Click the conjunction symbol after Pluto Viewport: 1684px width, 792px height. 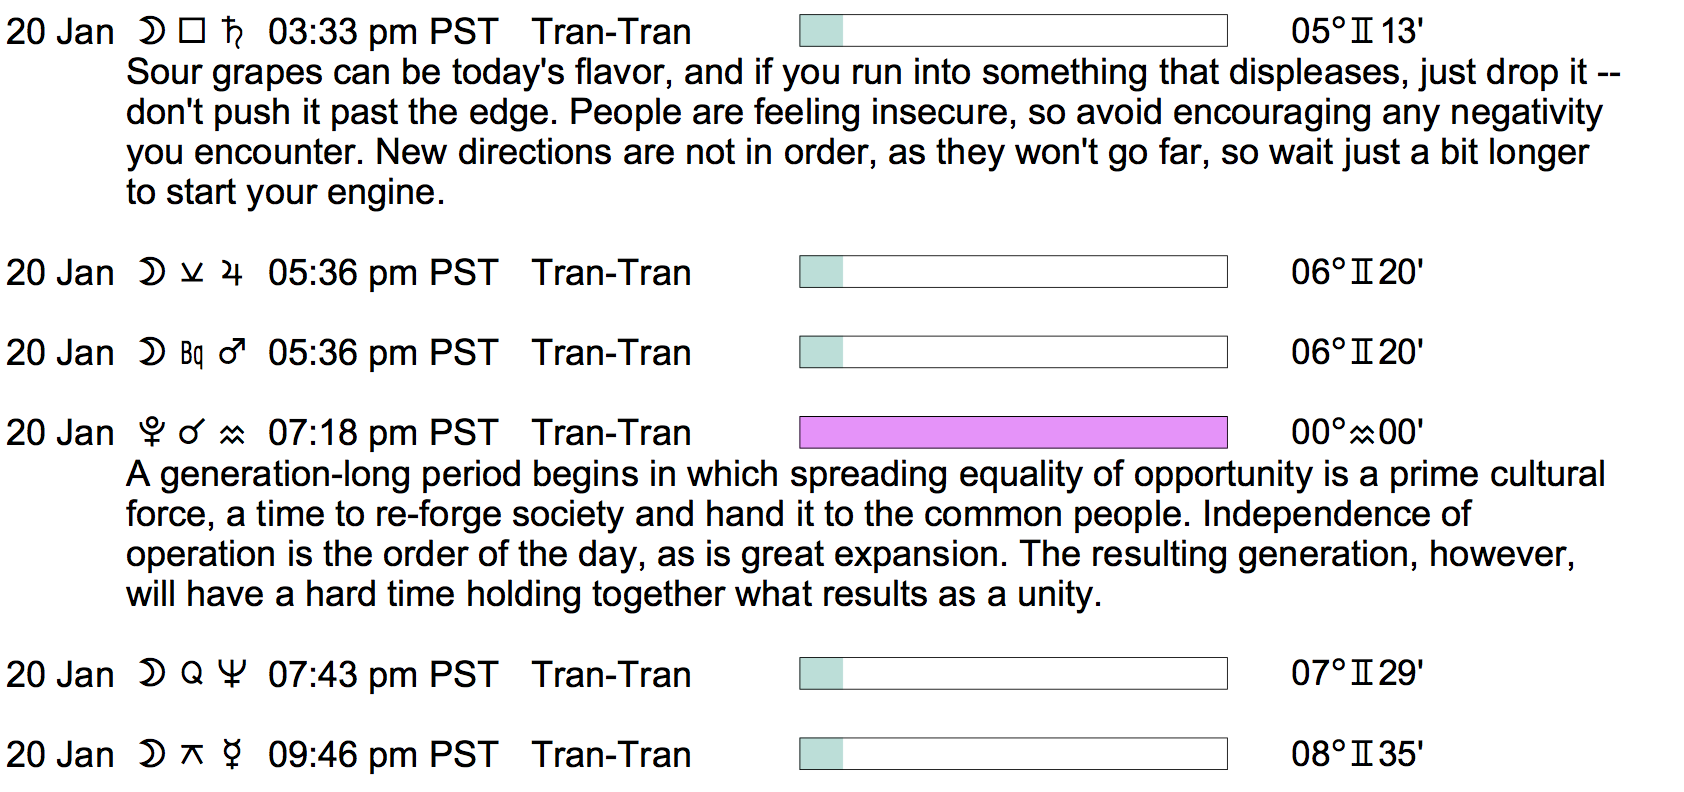[x=192, y=433]
